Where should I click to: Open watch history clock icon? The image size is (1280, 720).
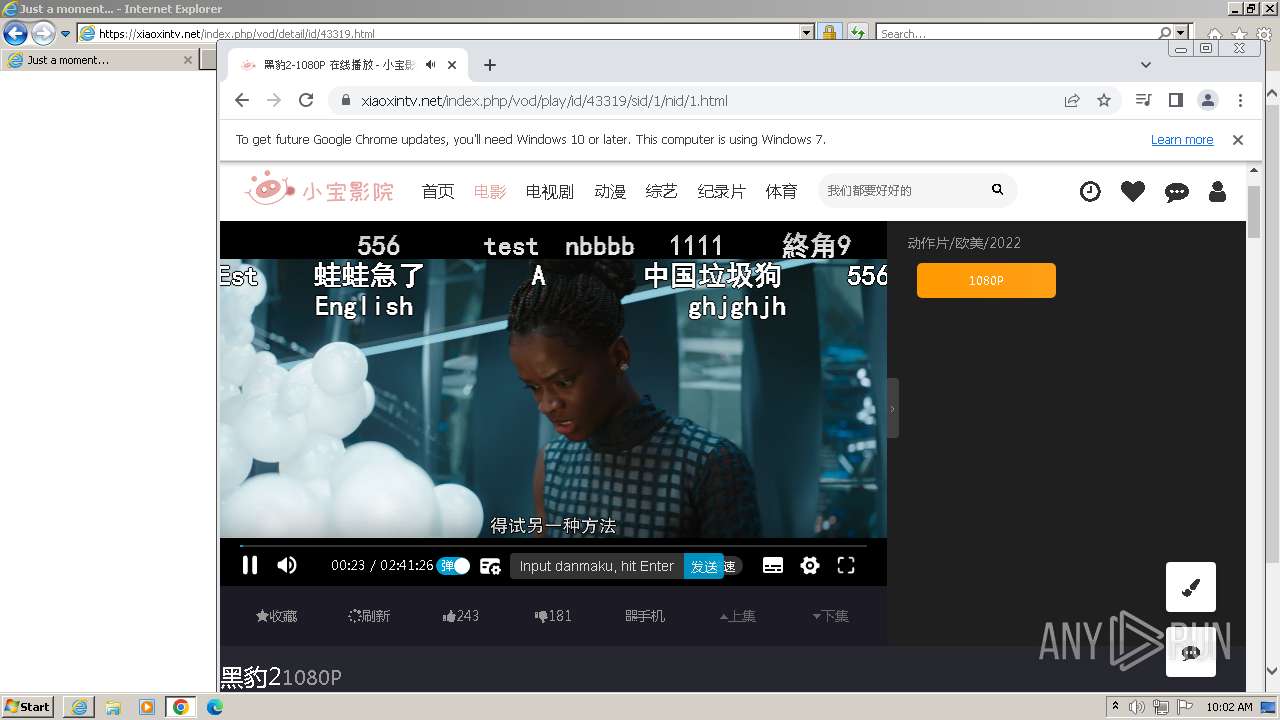[x=1090, y=191]
